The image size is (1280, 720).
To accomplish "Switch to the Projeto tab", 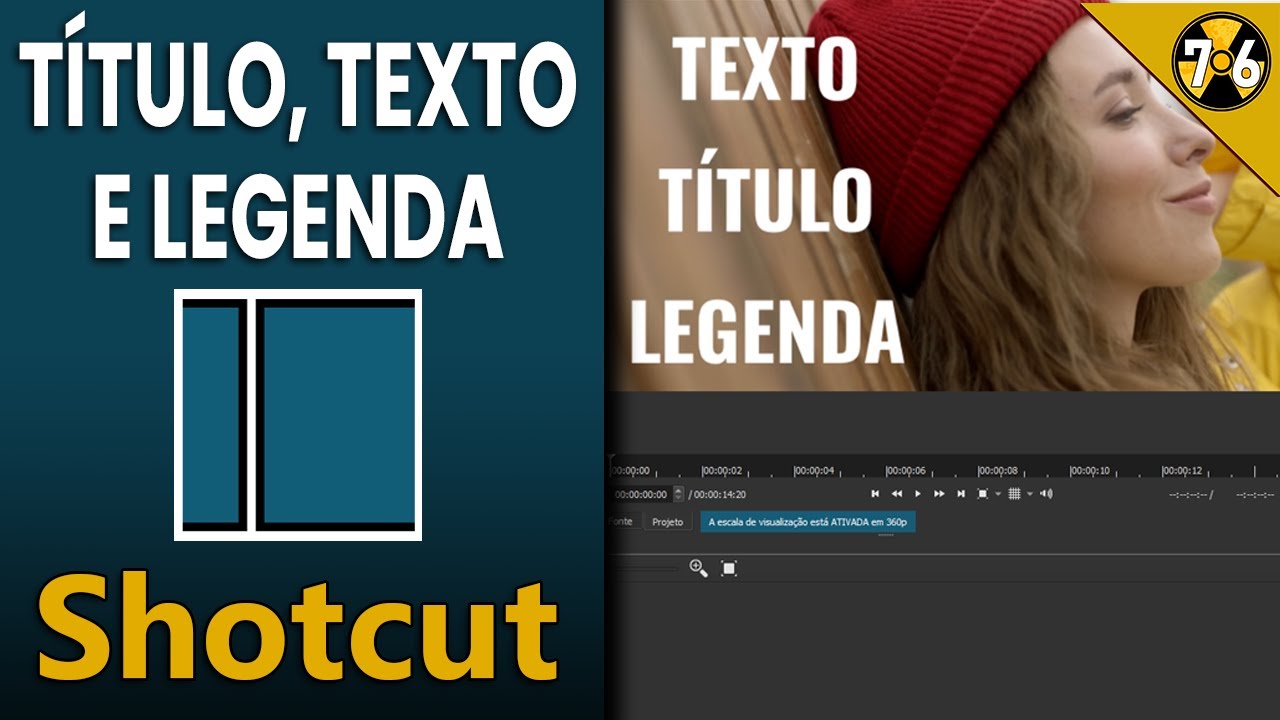I will 667,522.
